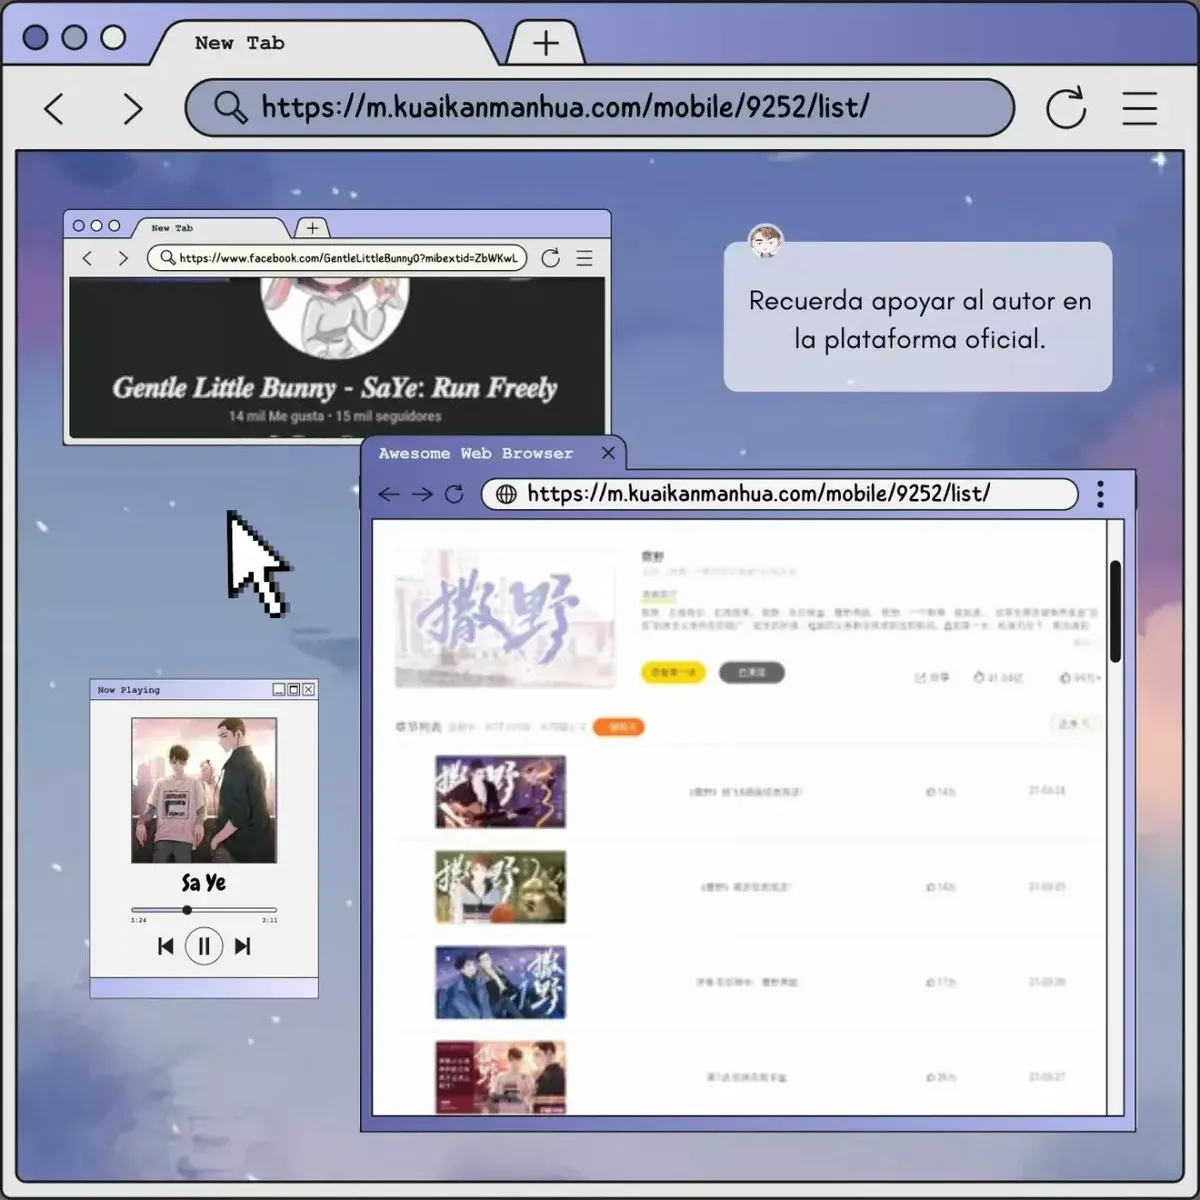Minimize the Now Playing window
This screenshot has width=1200, height=1200.
[x=279, y=689]
